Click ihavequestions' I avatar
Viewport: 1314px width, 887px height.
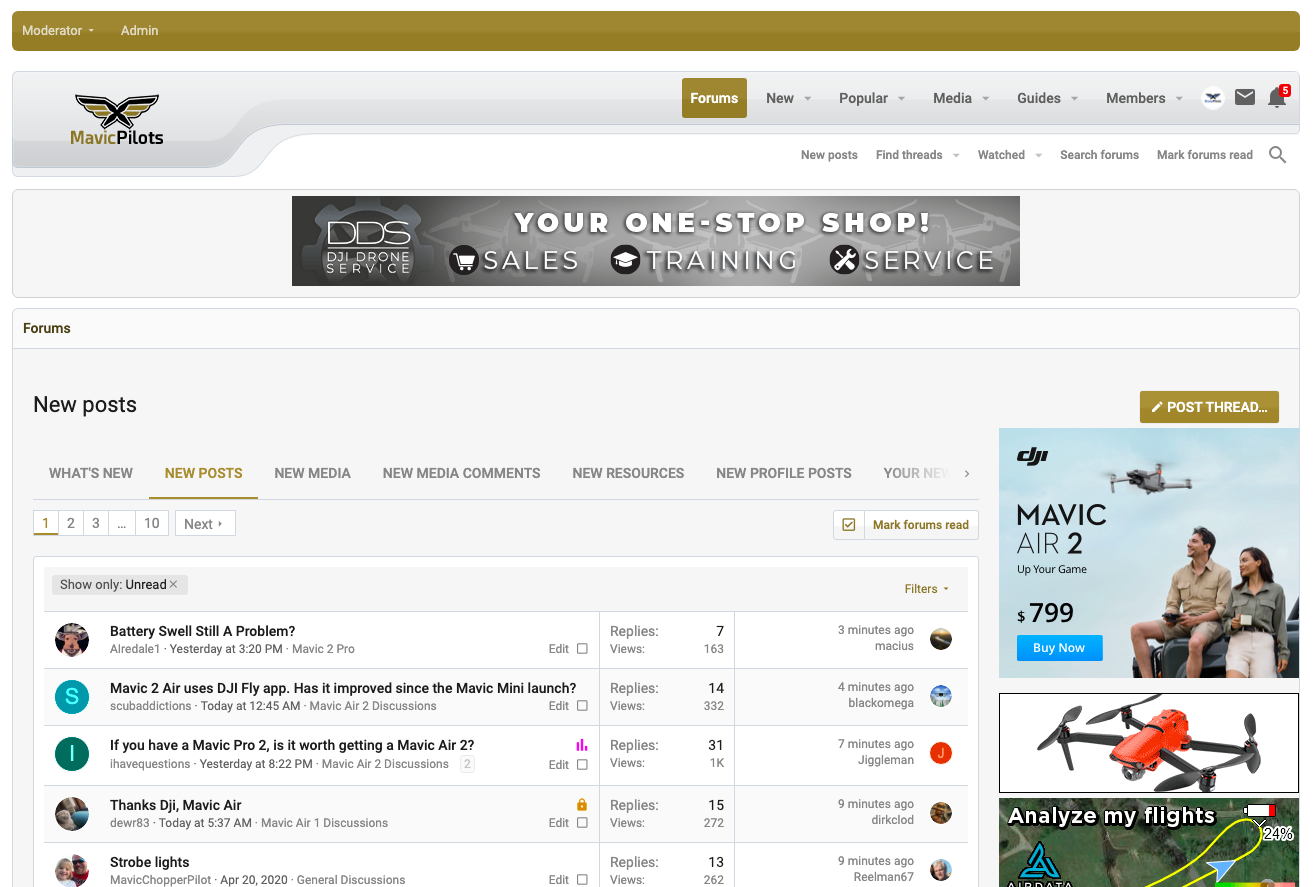[72, 754]
